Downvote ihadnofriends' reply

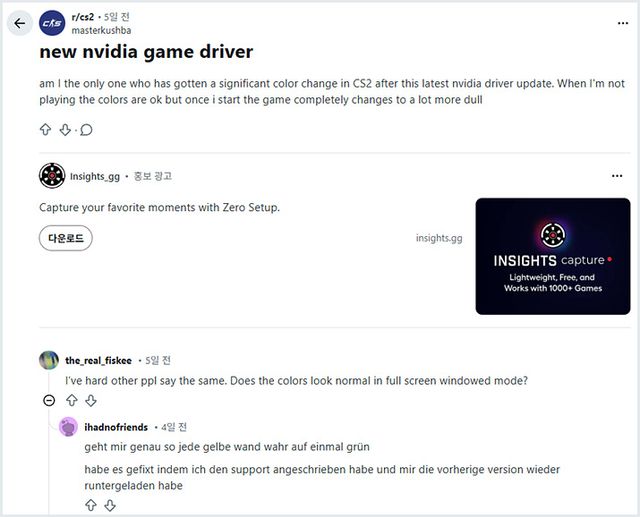point(110,506)
